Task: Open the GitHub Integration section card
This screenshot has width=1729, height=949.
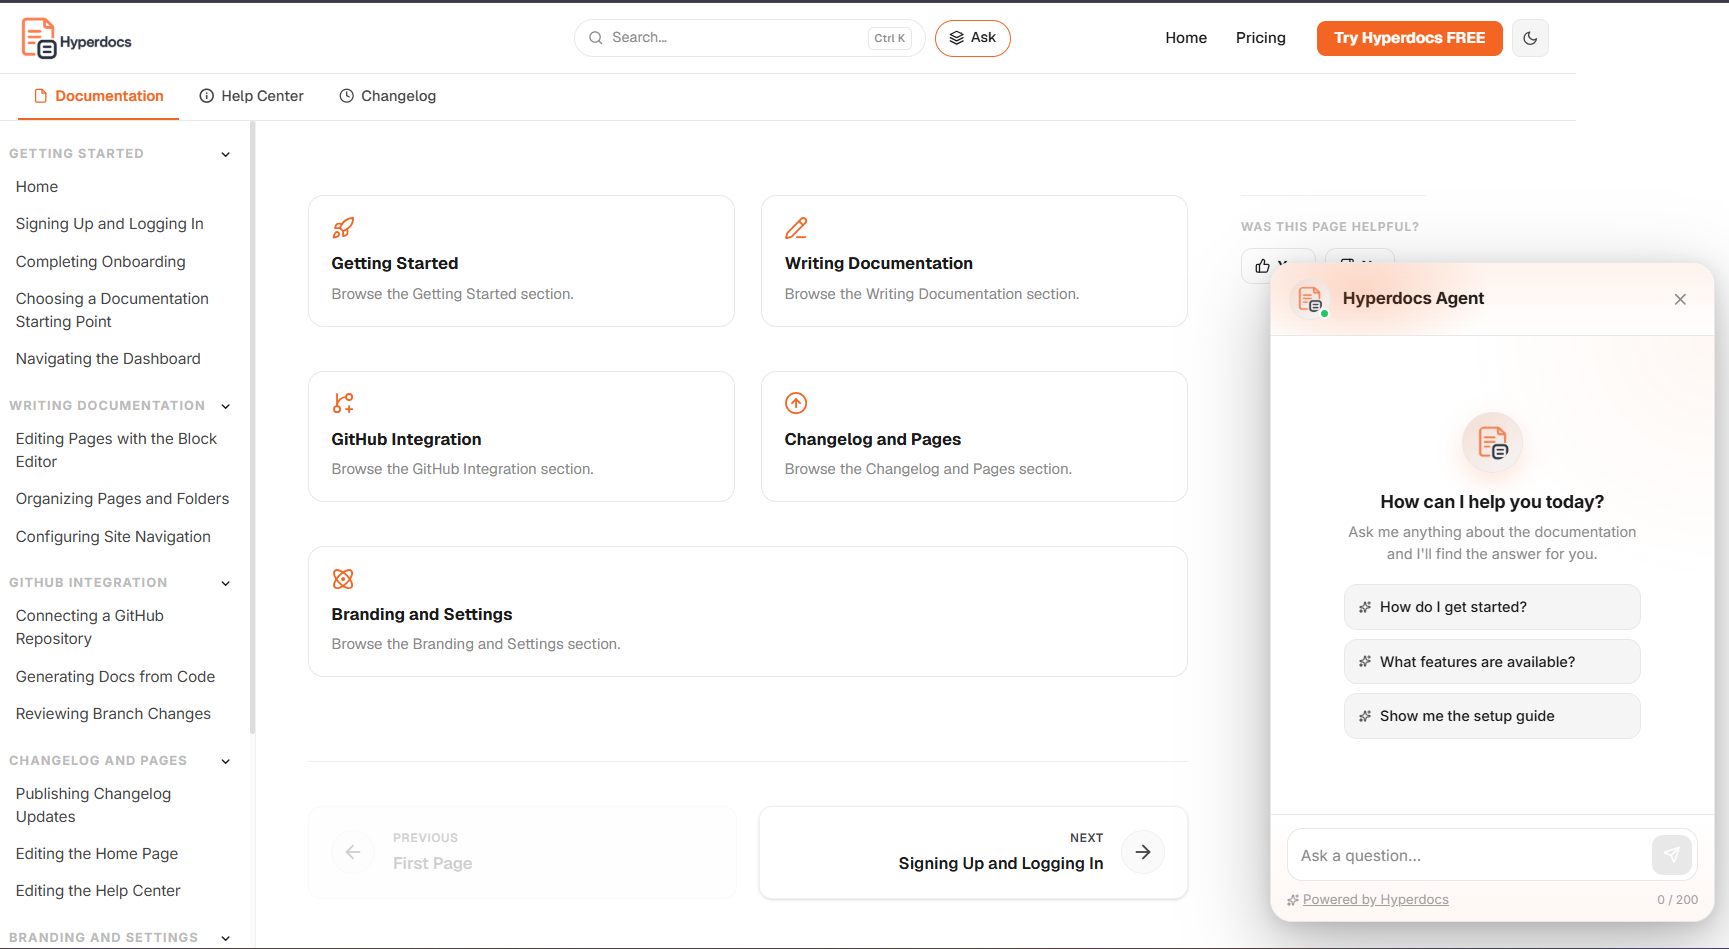Action: 521,437
